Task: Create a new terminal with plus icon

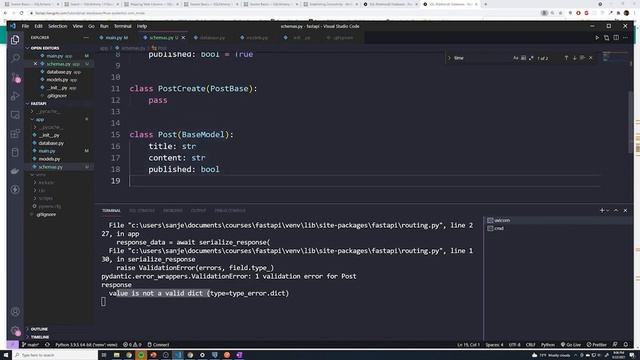Action: point(602,211)
